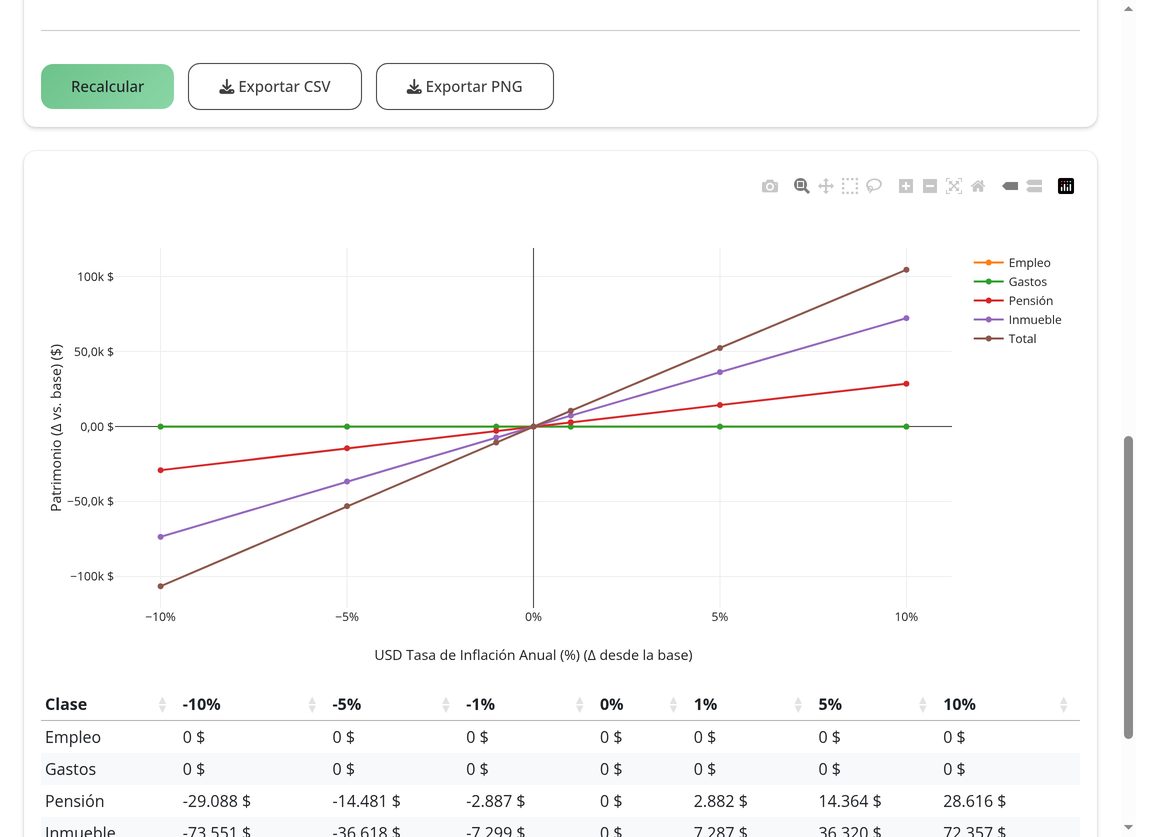
Task: Select the 2.882 $ table cell
Action: 721,801
